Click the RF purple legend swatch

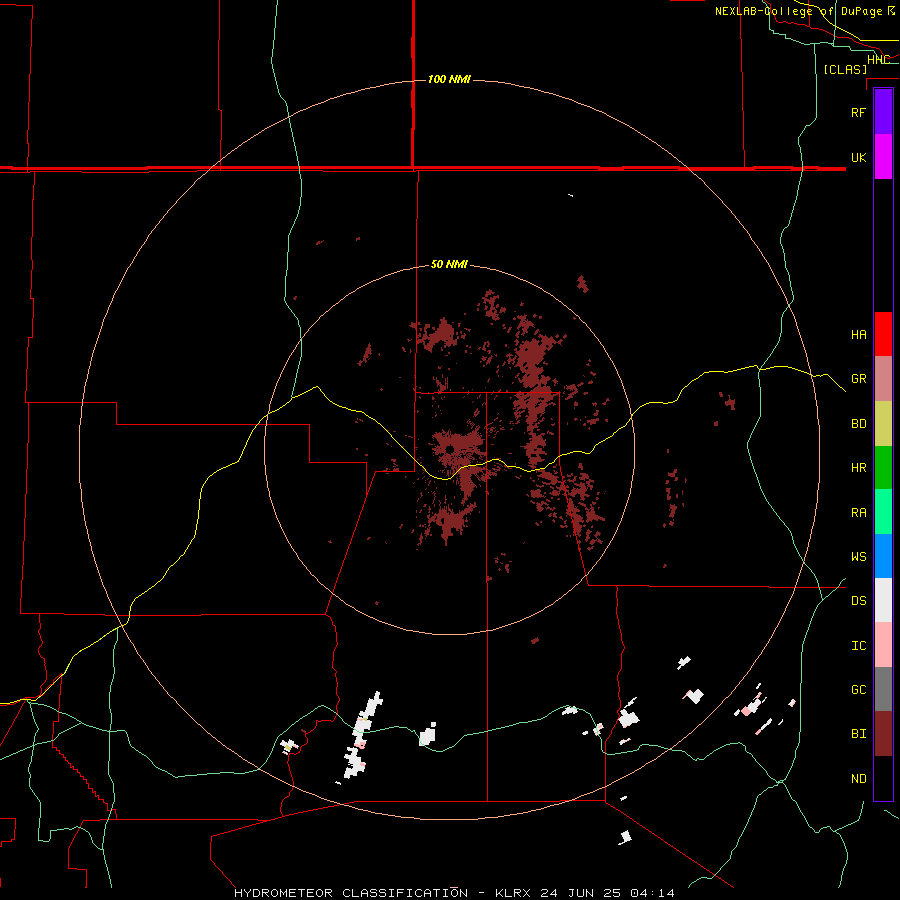coord(883,112)
